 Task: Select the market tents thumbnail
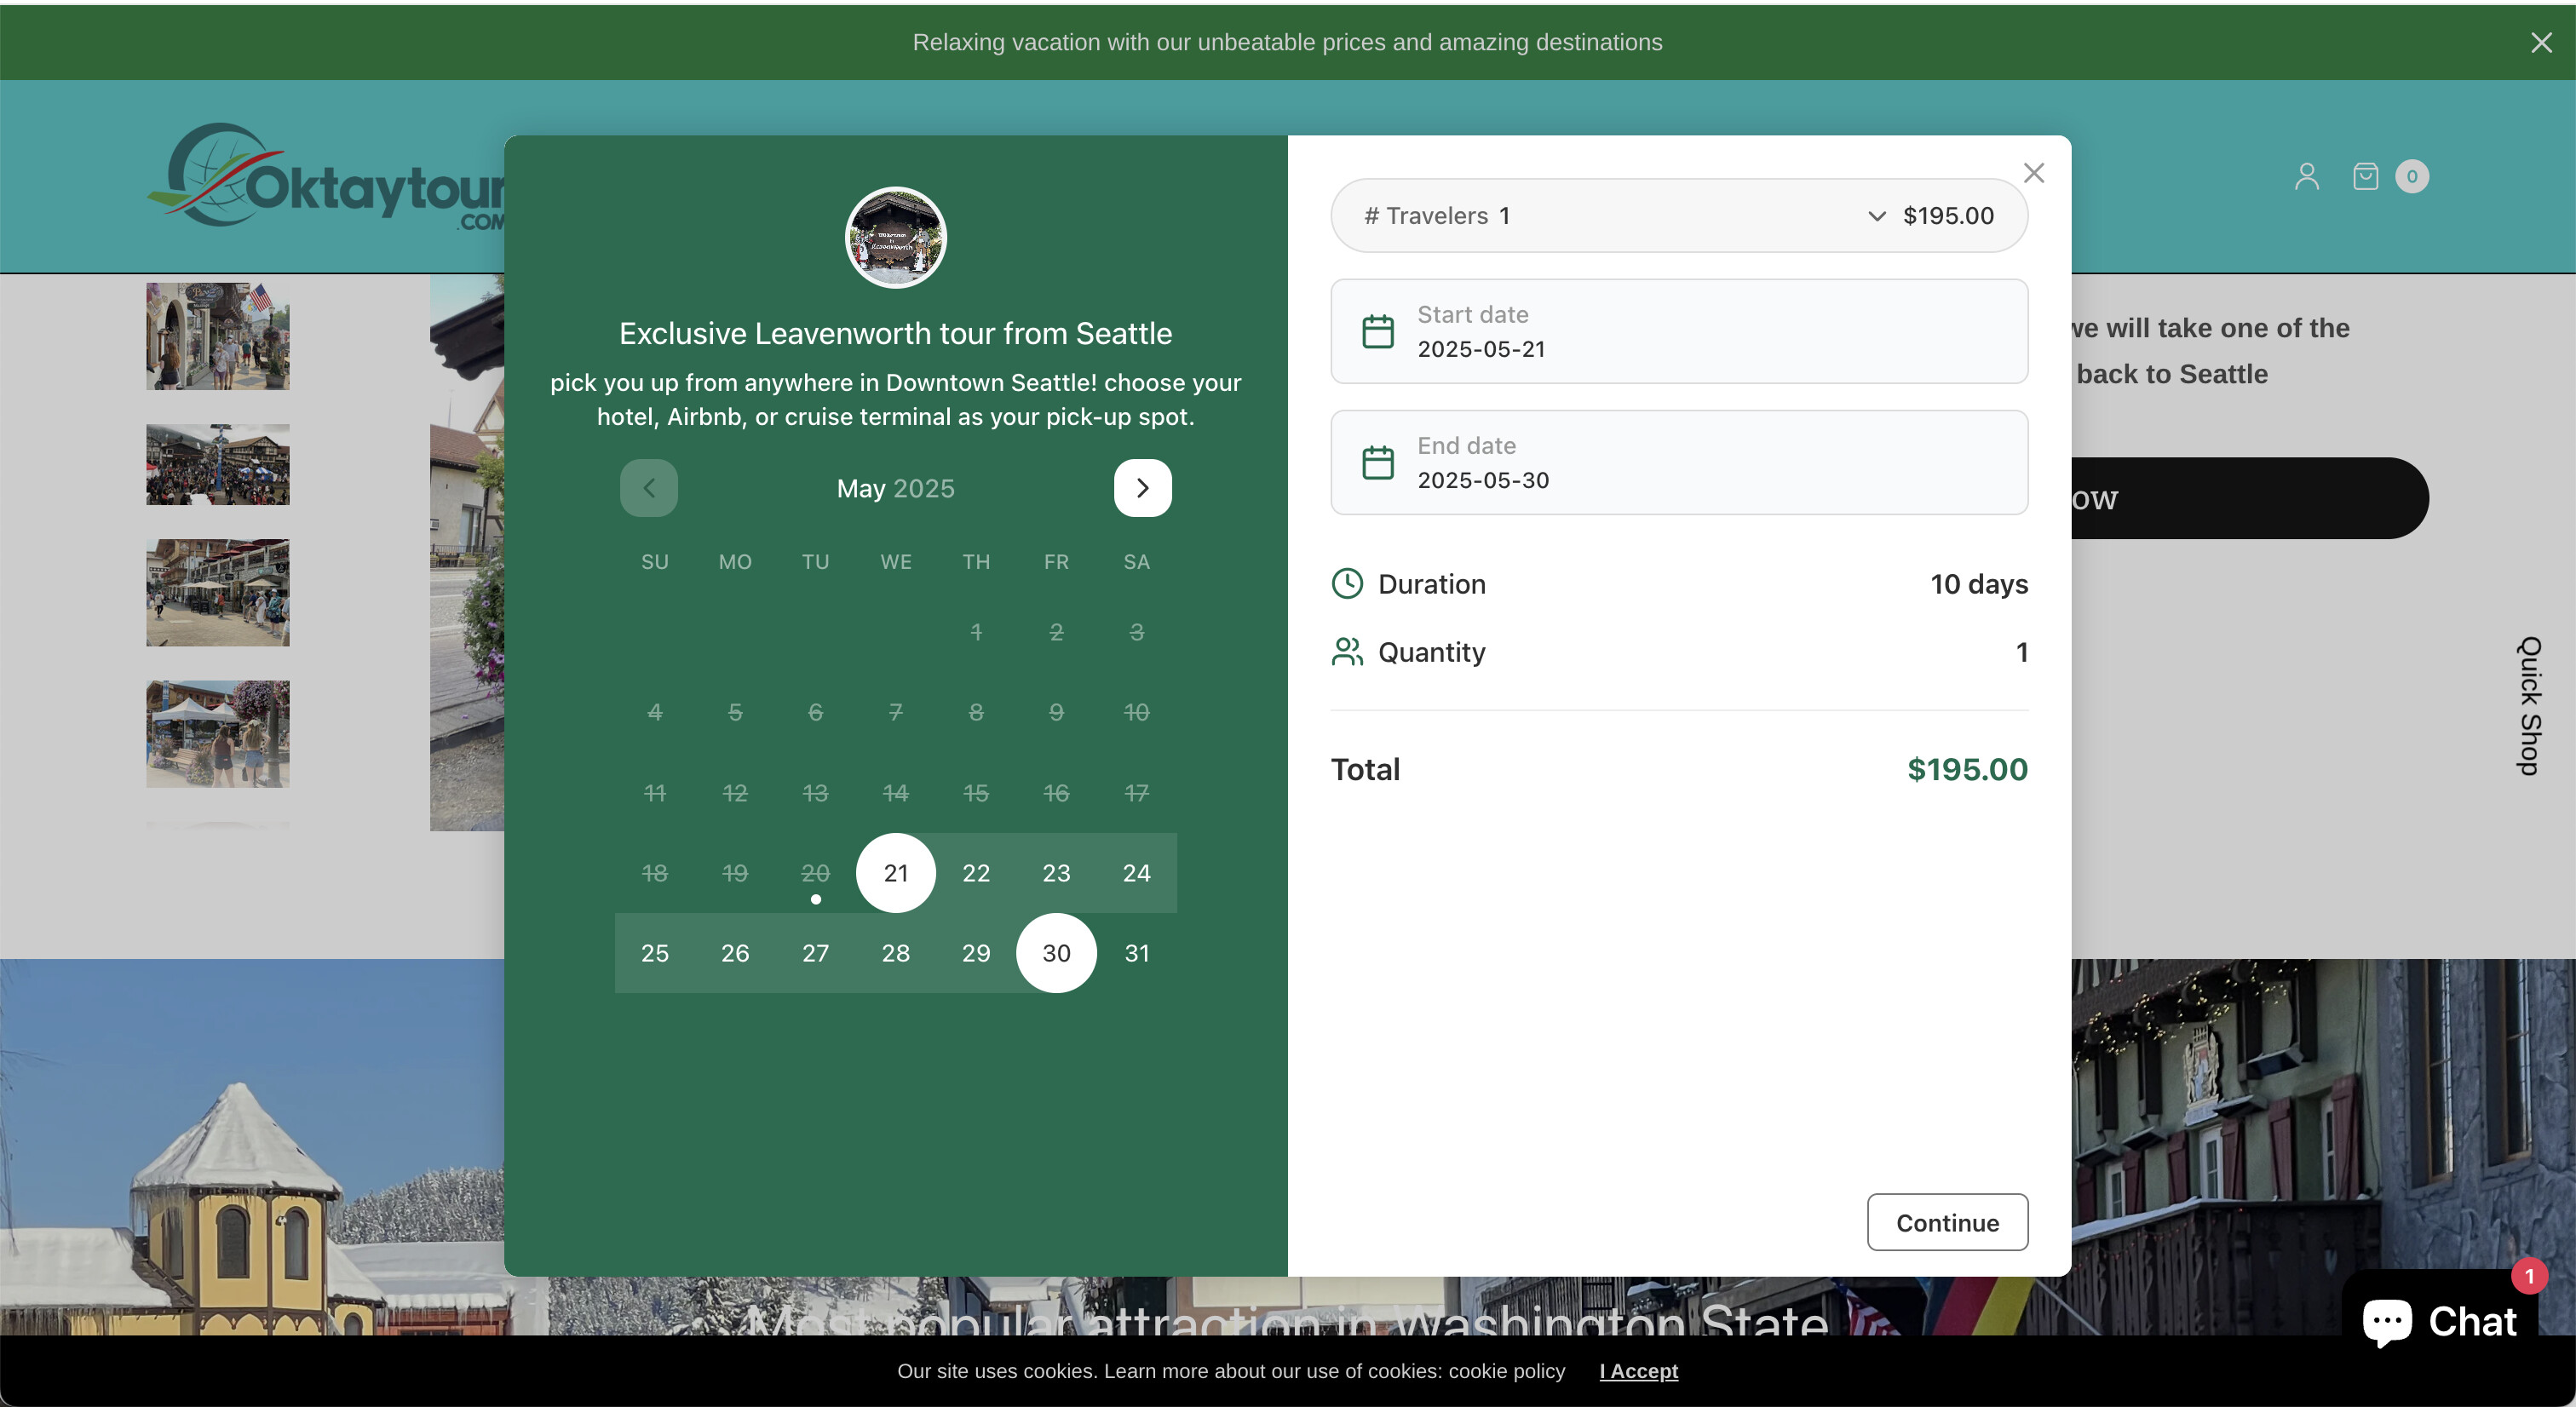pyautogui.click(x=218, y=734)
